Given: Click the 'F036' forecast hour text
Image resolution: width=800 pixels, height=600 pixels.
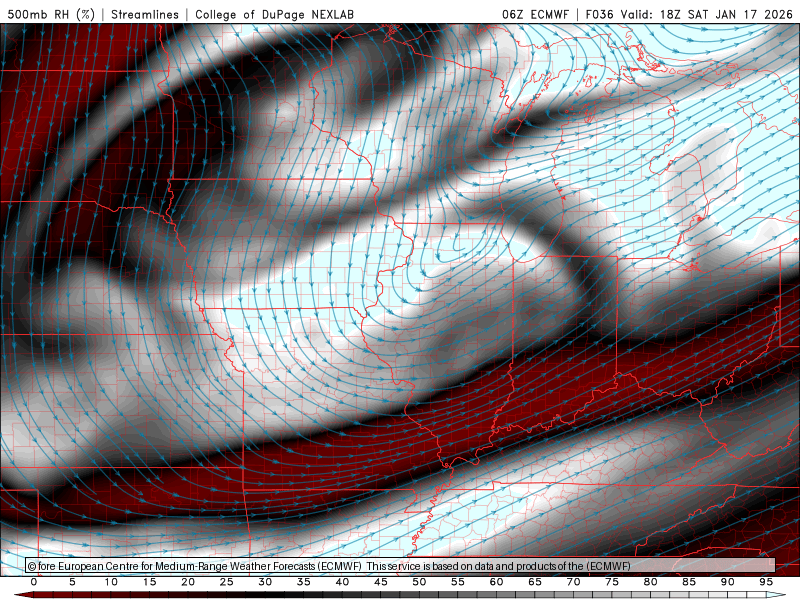Looking at the screenshot, I should coord(599,14).
